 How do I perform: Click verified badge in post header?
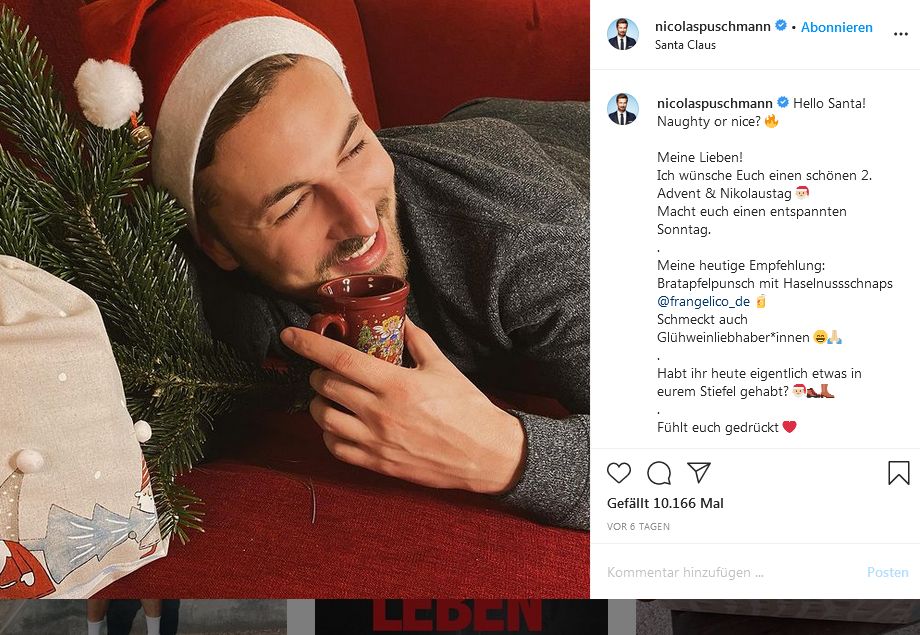pos(781,27)
